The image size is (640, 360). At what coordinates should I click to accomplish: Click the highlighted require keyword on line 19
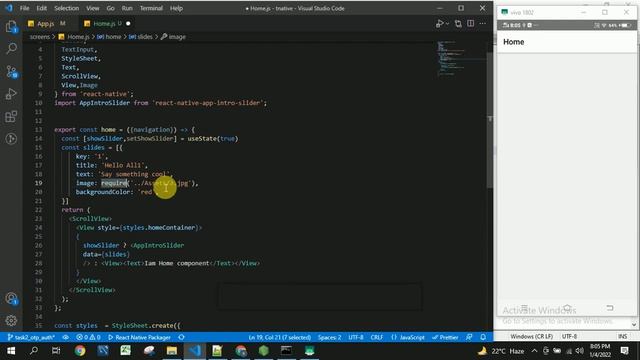(x=114, y=183)
